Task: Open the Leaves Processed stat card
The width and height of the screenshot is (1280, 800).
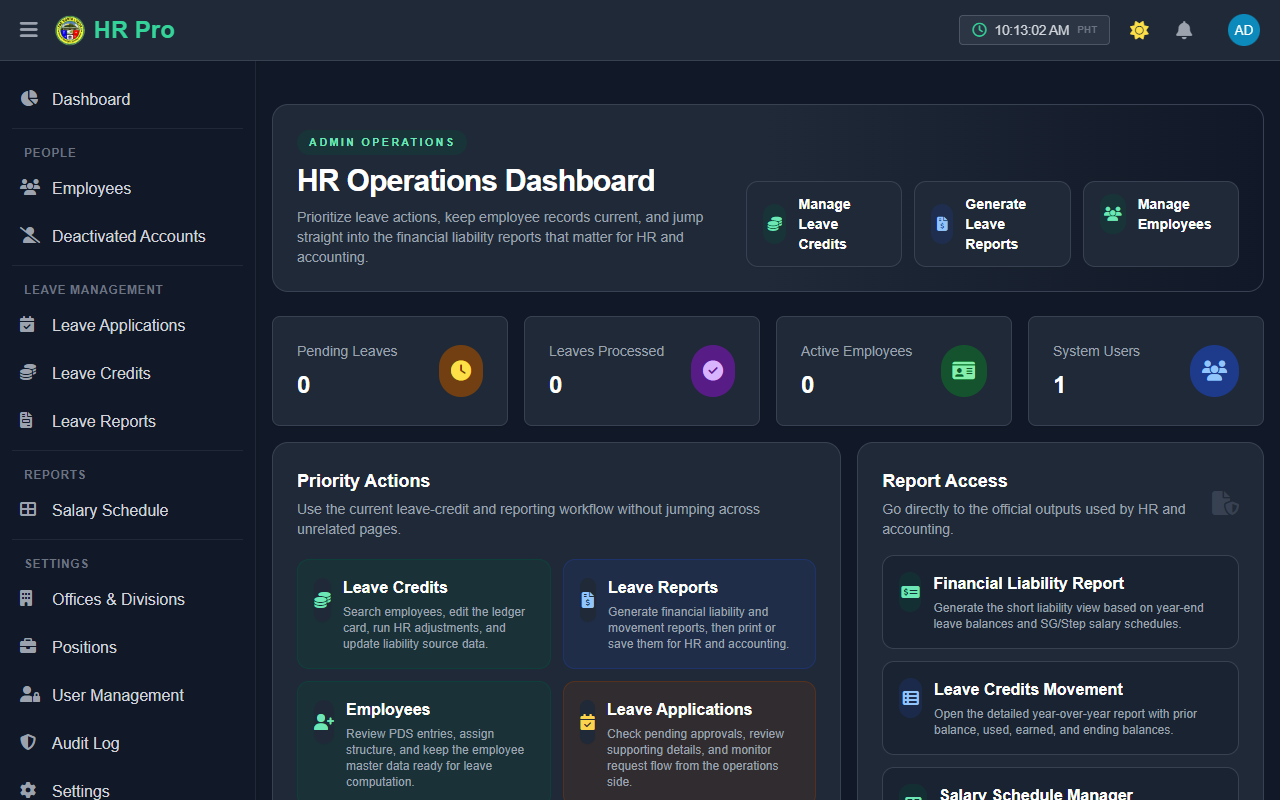Action: (642, 371)
